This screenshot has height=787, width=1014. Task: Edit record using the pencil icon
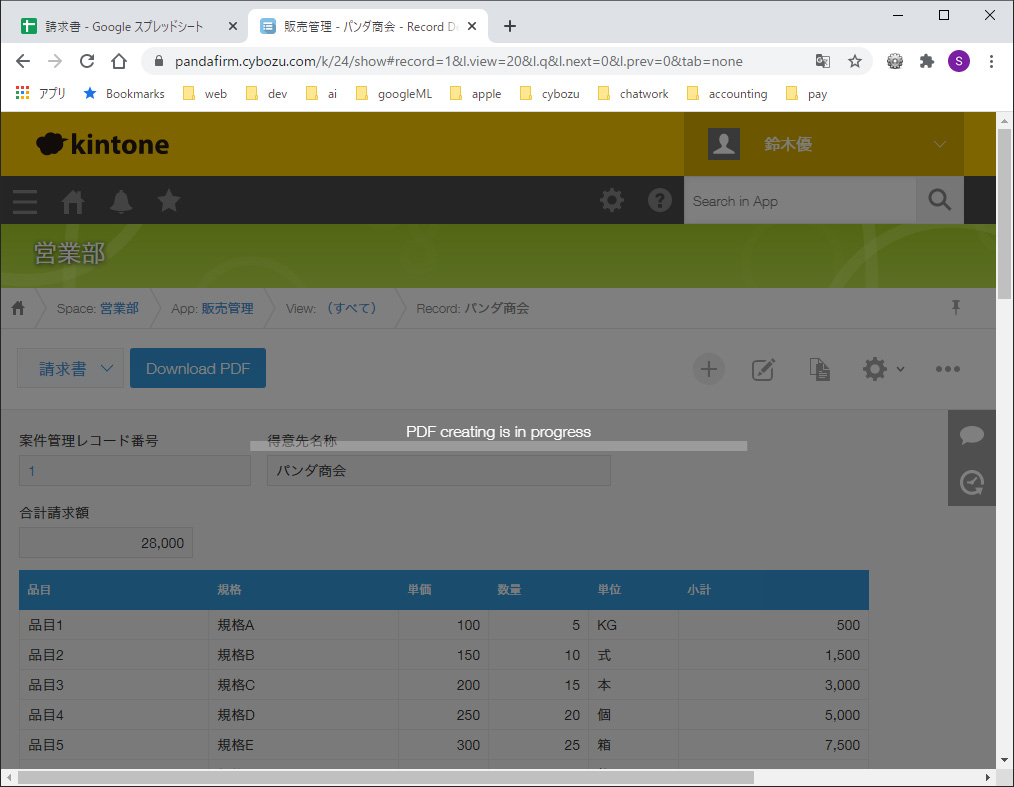[x=763, y=369]
